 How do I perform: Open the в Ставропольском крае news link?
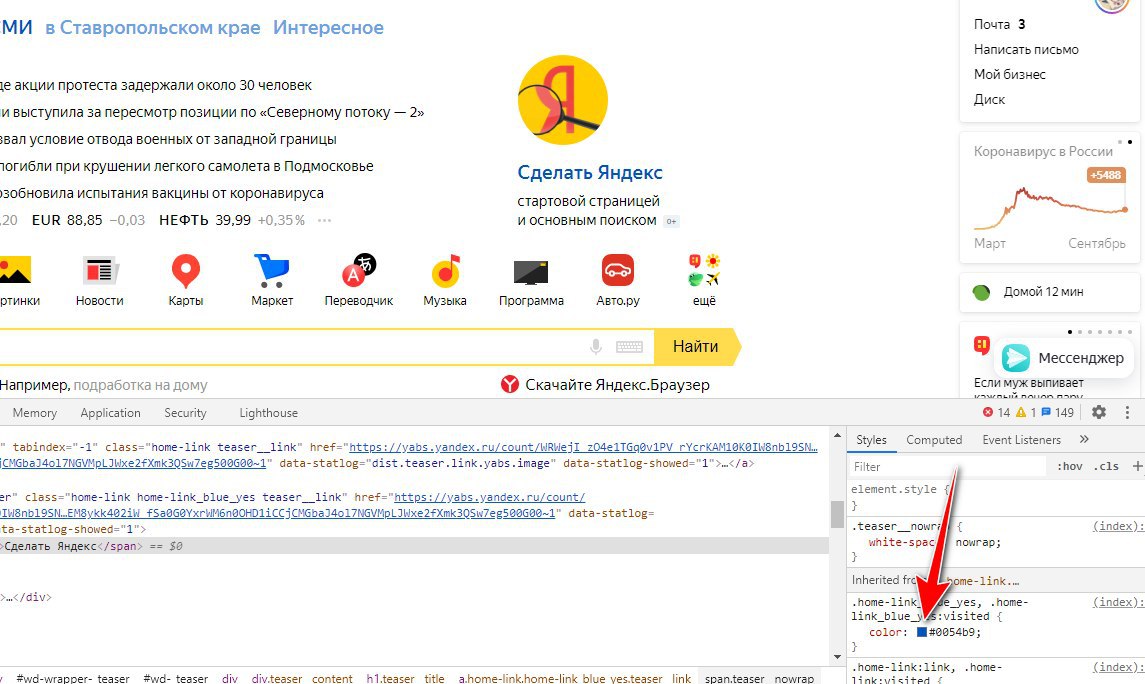tap(153, 28)
